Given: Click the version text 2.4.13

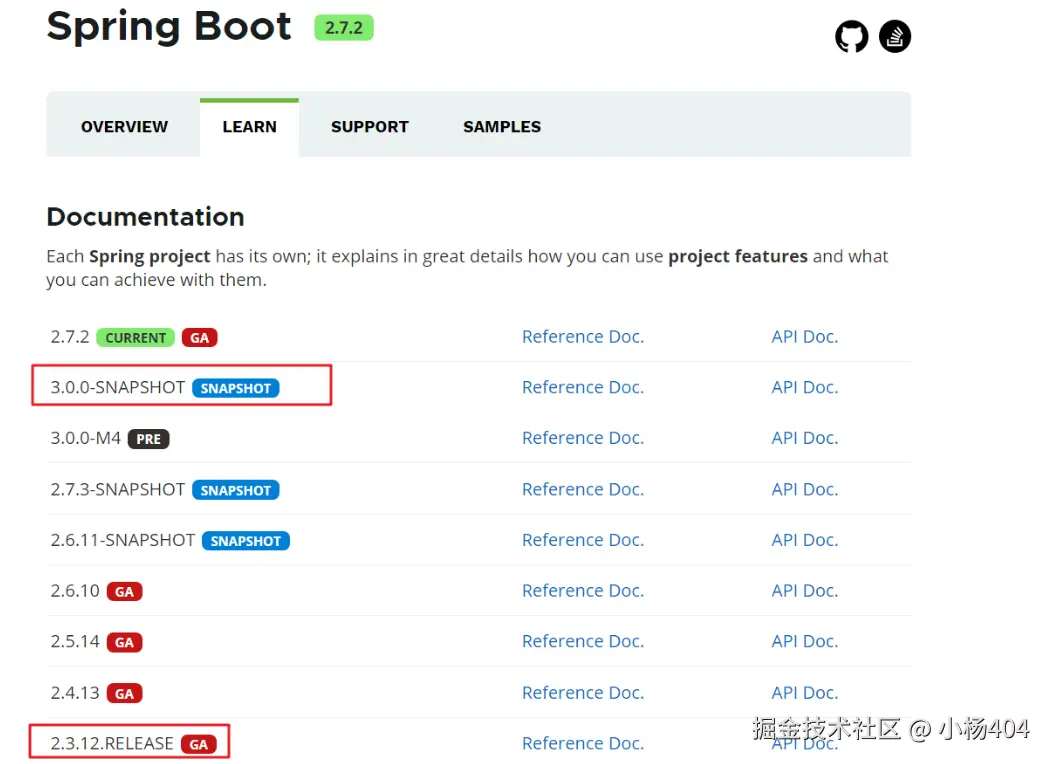Looking at the screenshot, I should (75, 692).
